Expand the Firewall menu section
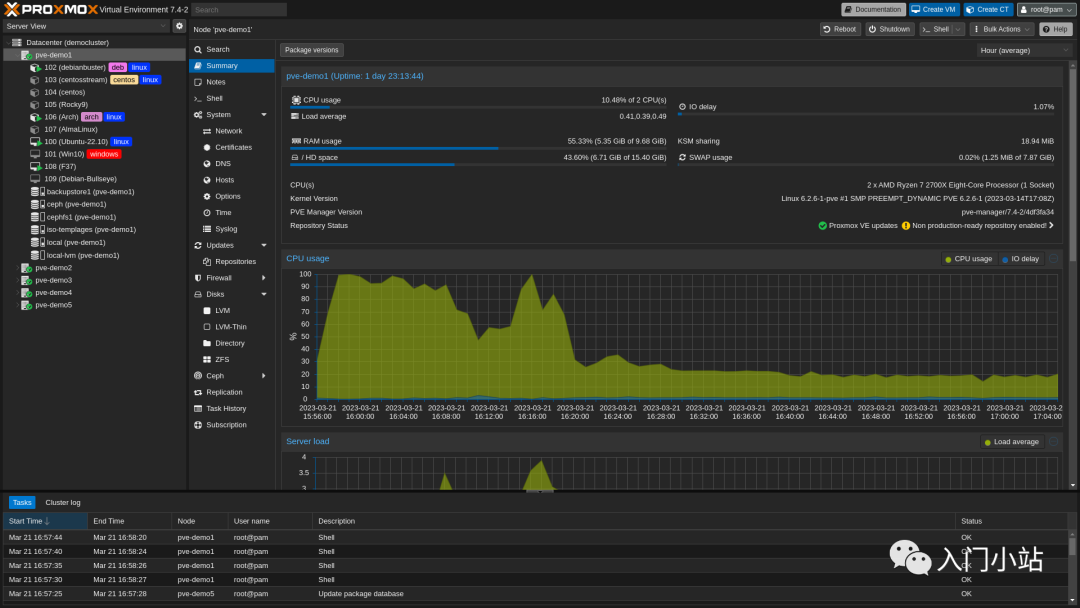Viewport: 1080px width, 608px height. click(264, 278)
